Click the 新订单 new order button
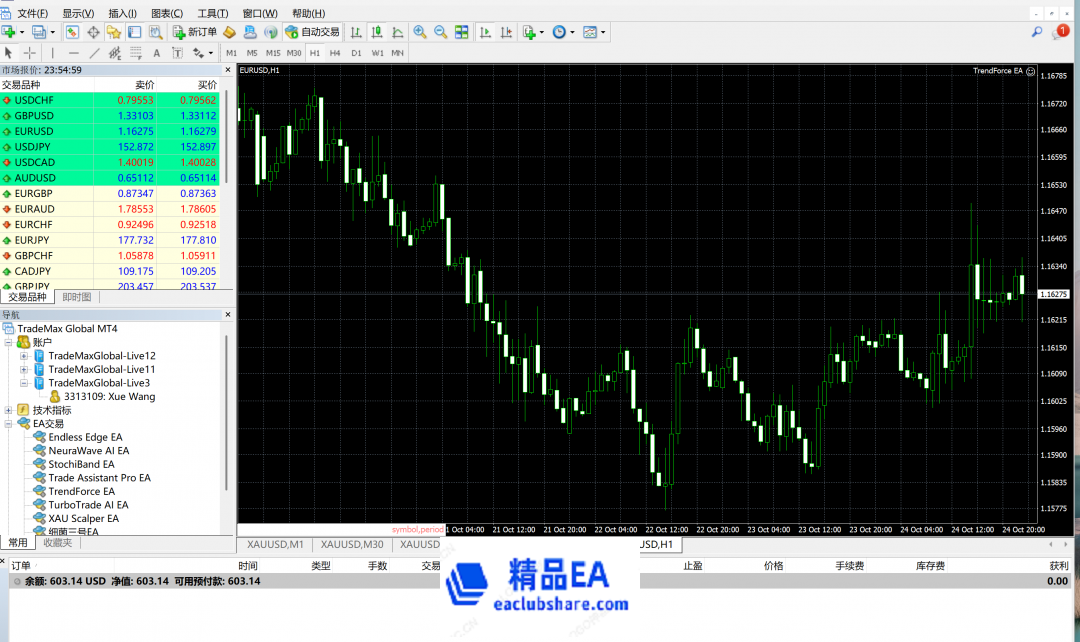 [194, 32]
